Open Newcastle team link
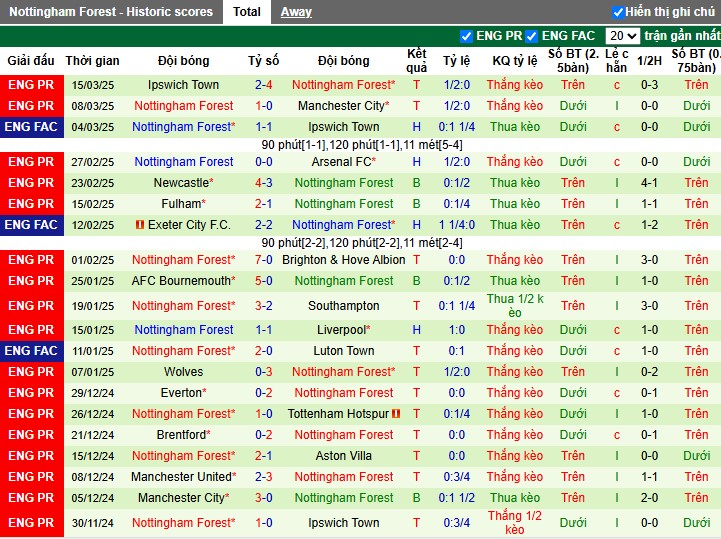The image size is (721, 539). point(183,183)
